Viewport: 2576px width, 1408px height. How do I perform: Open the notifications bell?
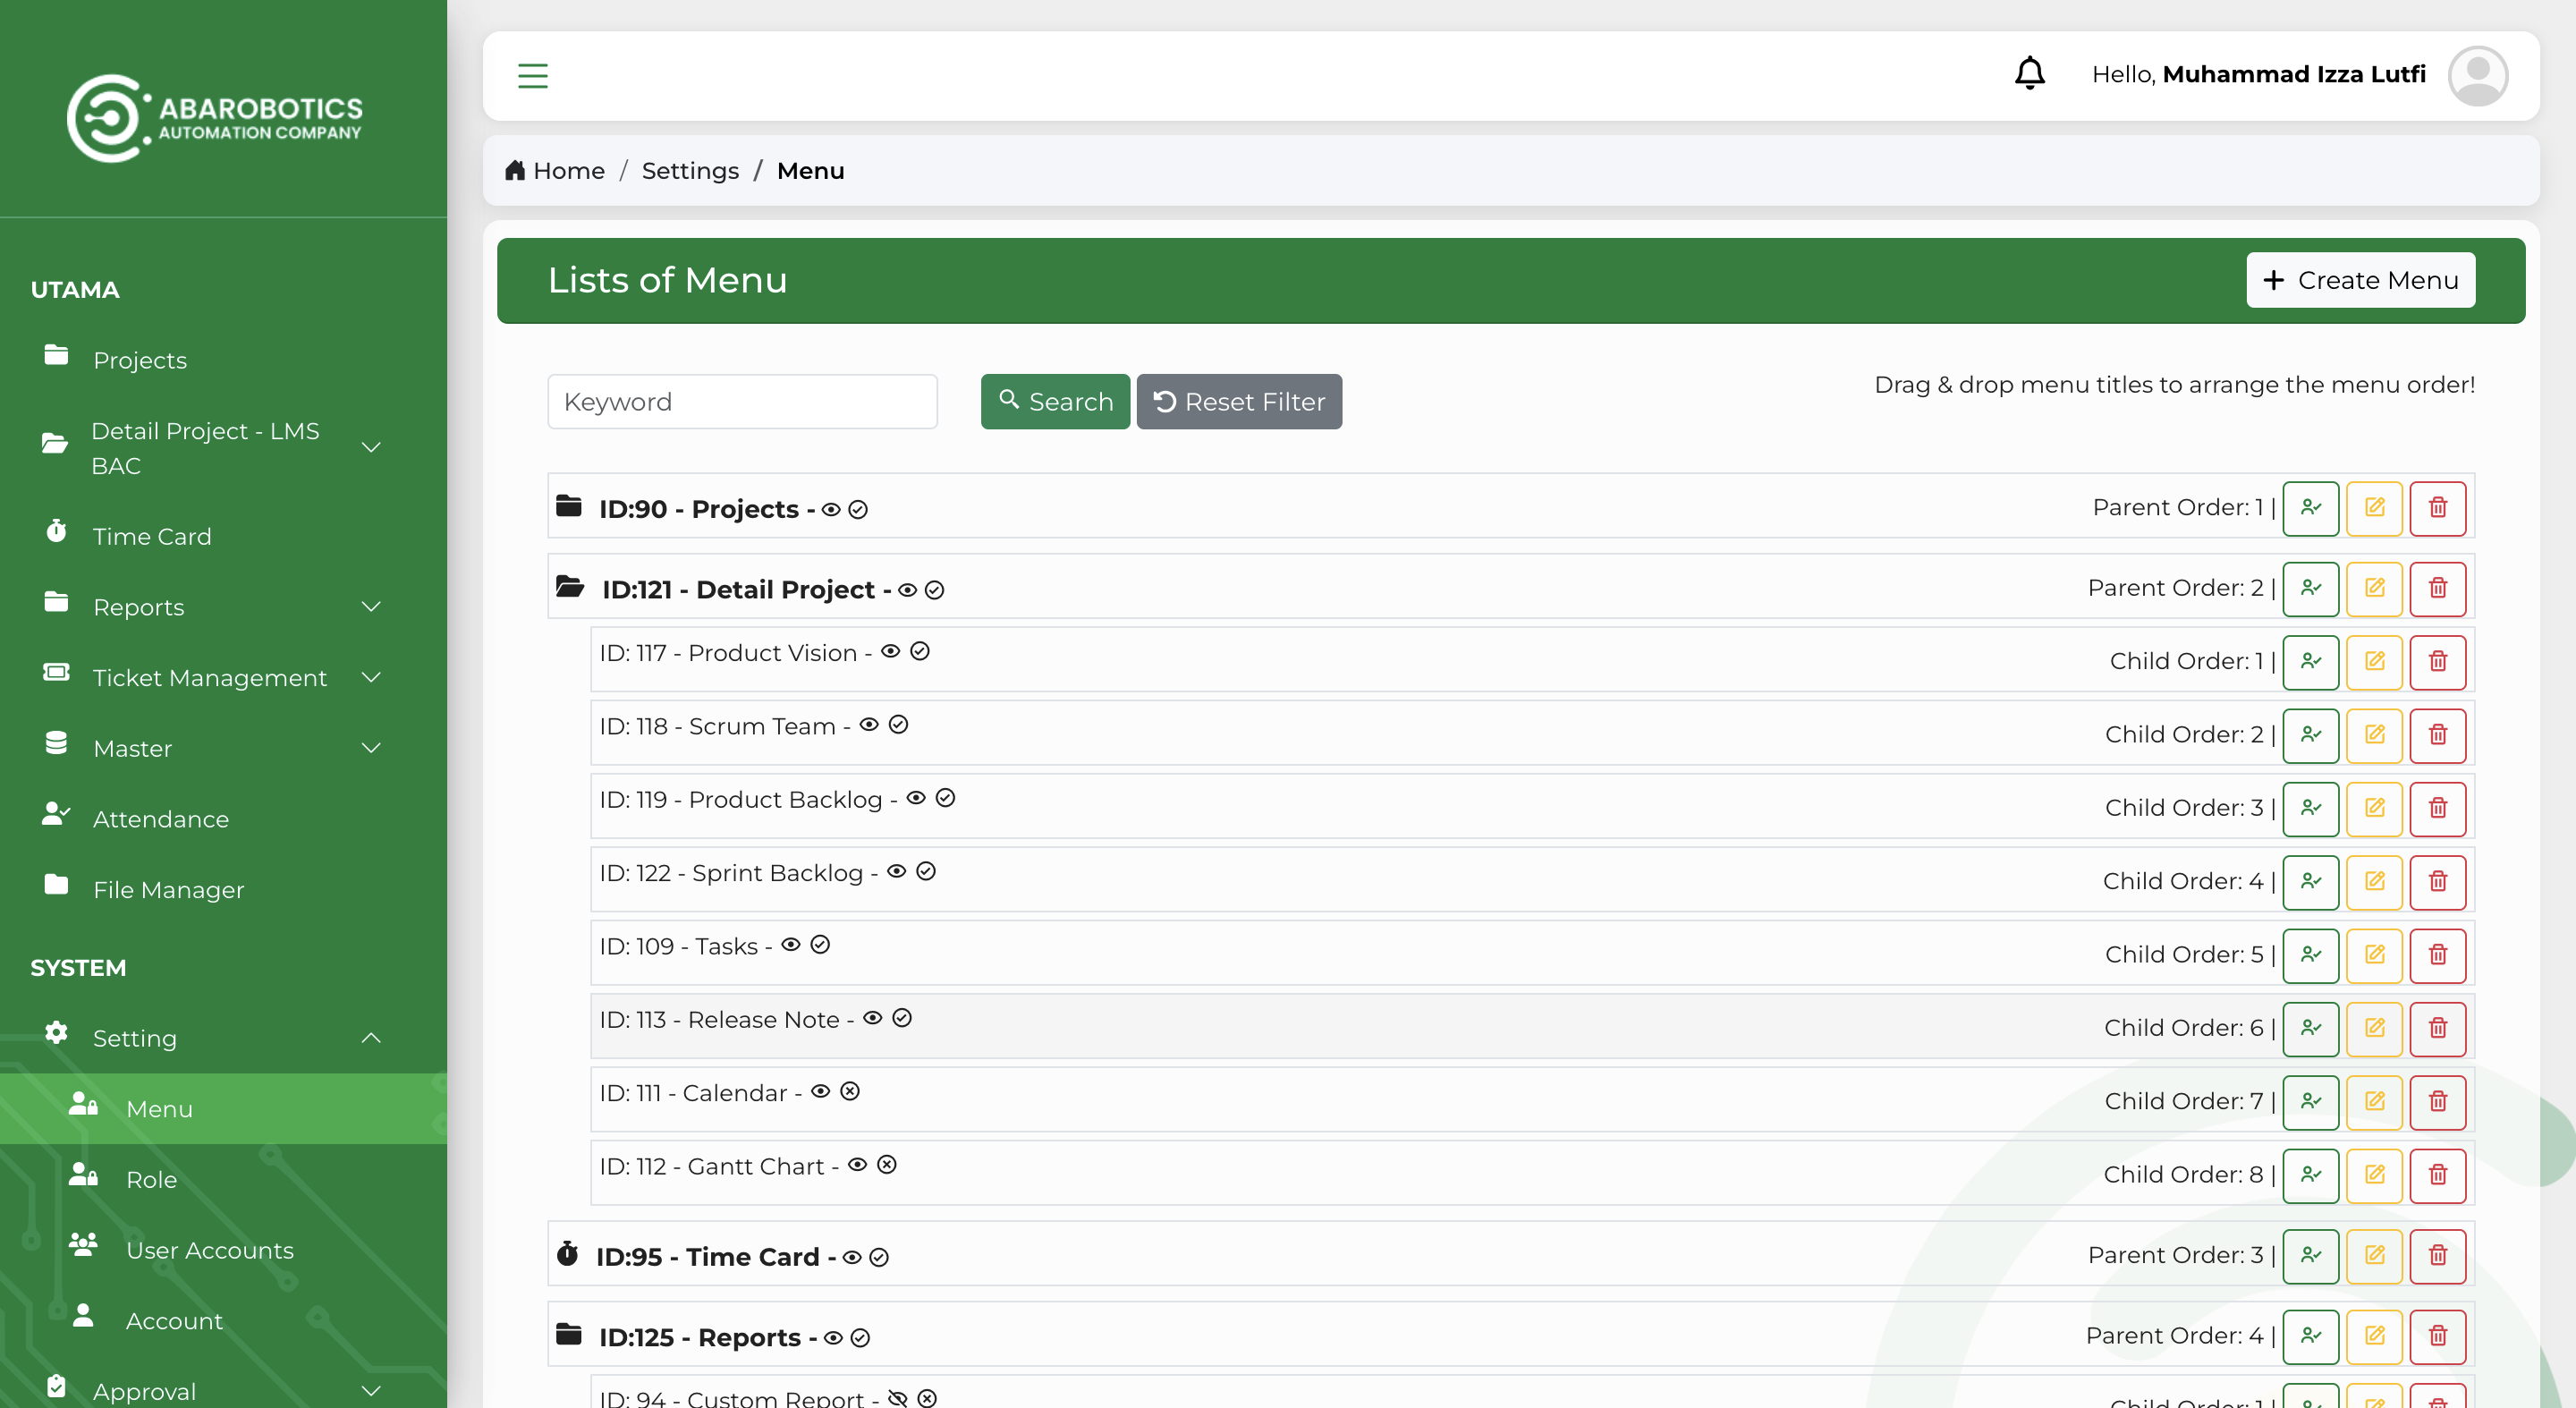coord(2029,73)
